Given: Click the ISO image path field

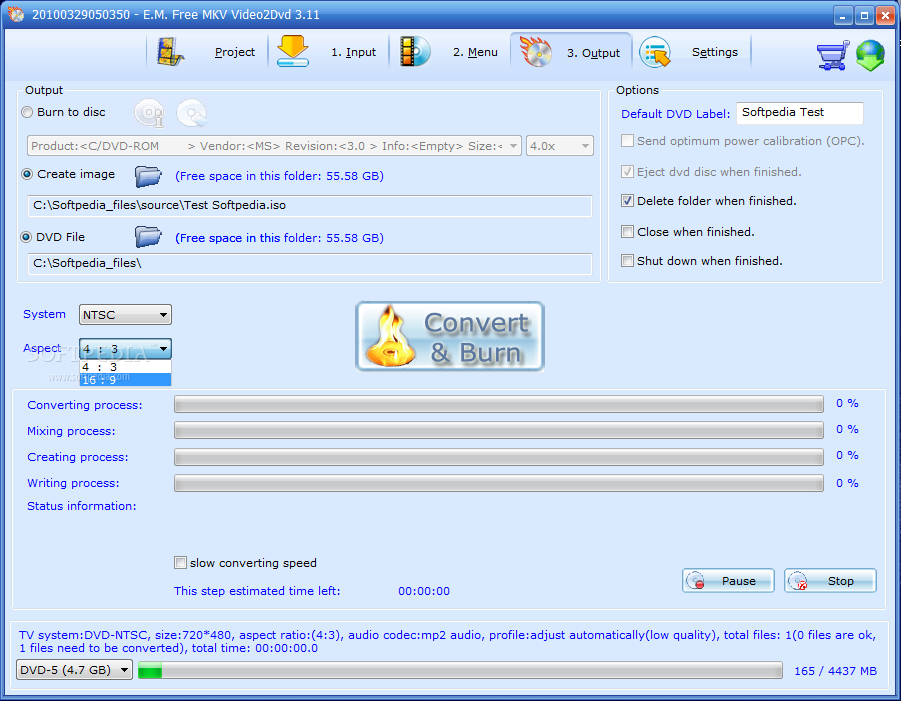Looking at the screenshot, I should [310, 206].
